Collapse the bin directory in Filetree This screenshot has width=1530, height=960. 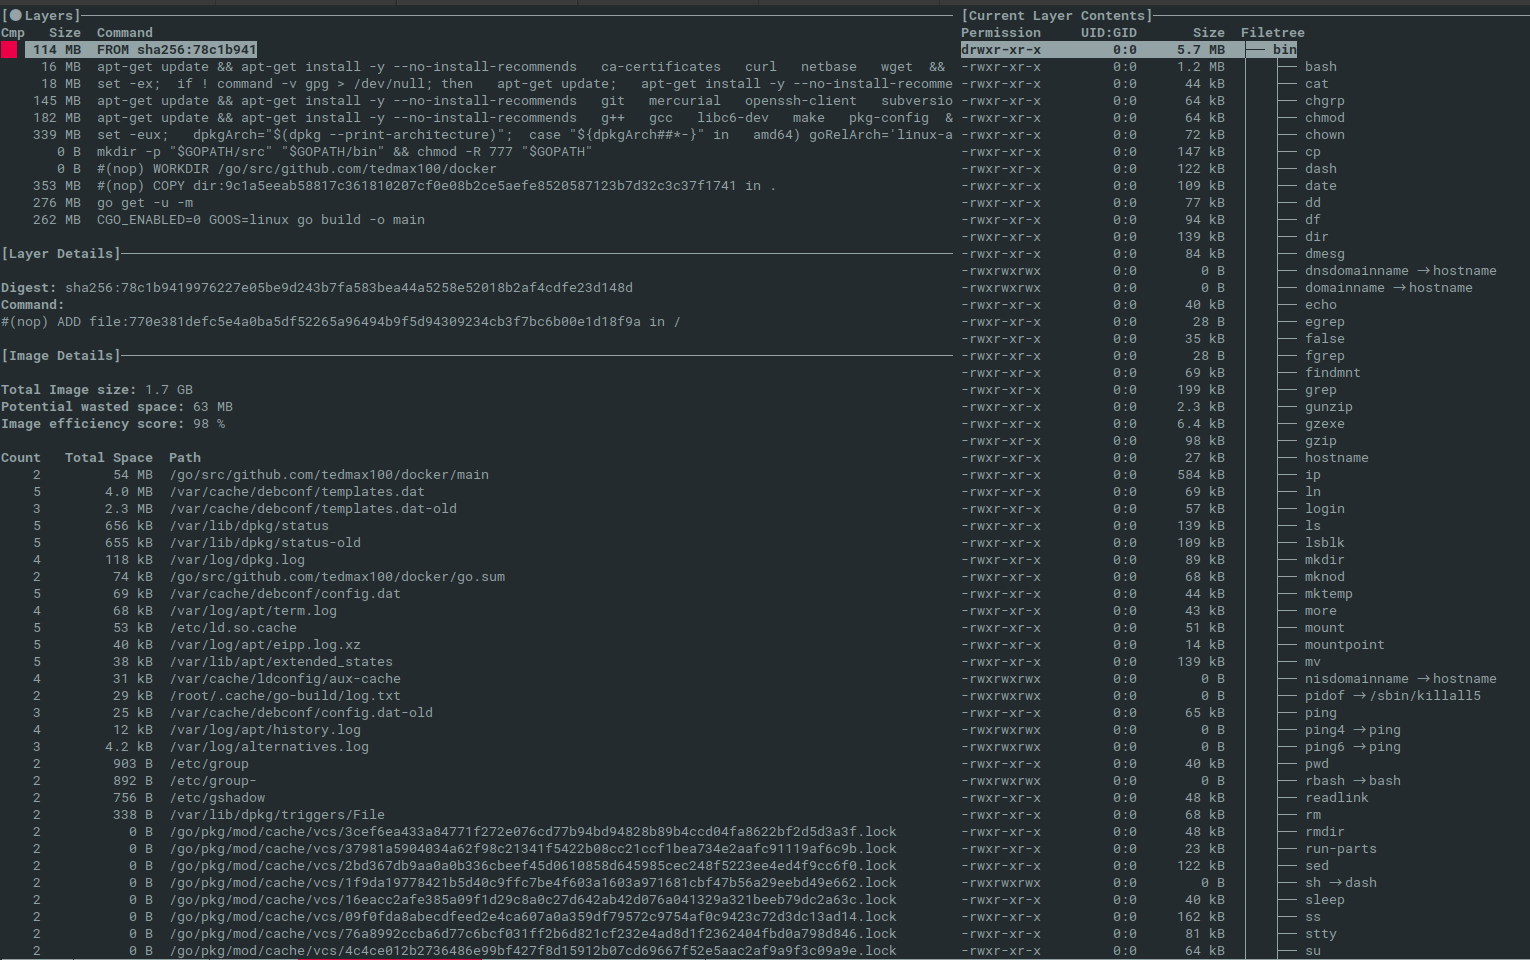pyautogui.click(x=1284, y=50)
